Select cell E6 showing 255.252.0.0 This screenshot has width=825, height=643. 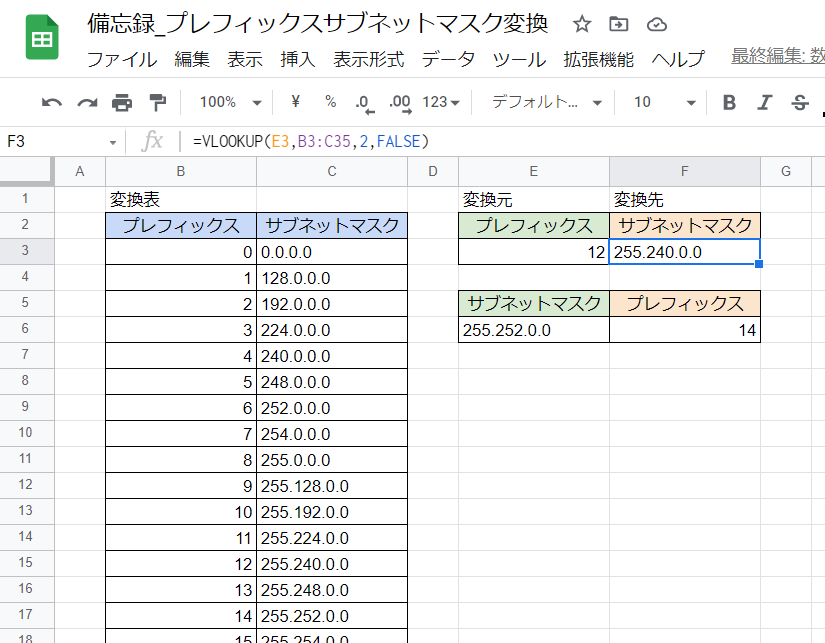click(x=534, y=330)
